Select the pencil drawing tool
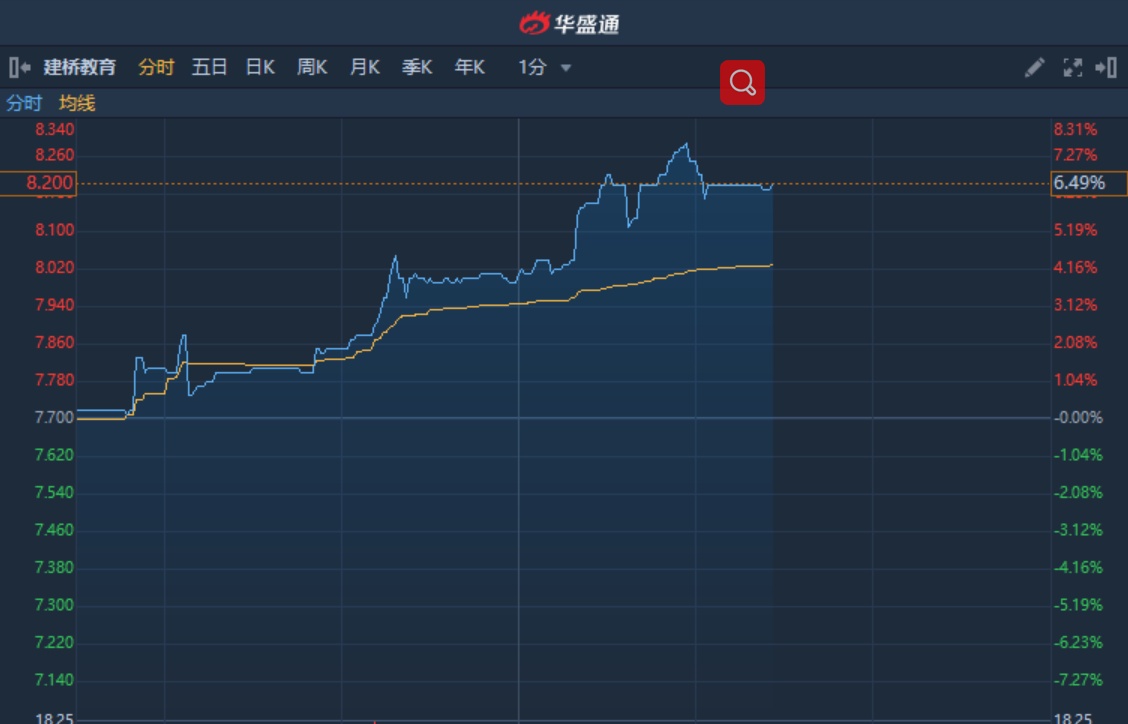The height and width of the screenshot is (724, 1128). 1034,68
